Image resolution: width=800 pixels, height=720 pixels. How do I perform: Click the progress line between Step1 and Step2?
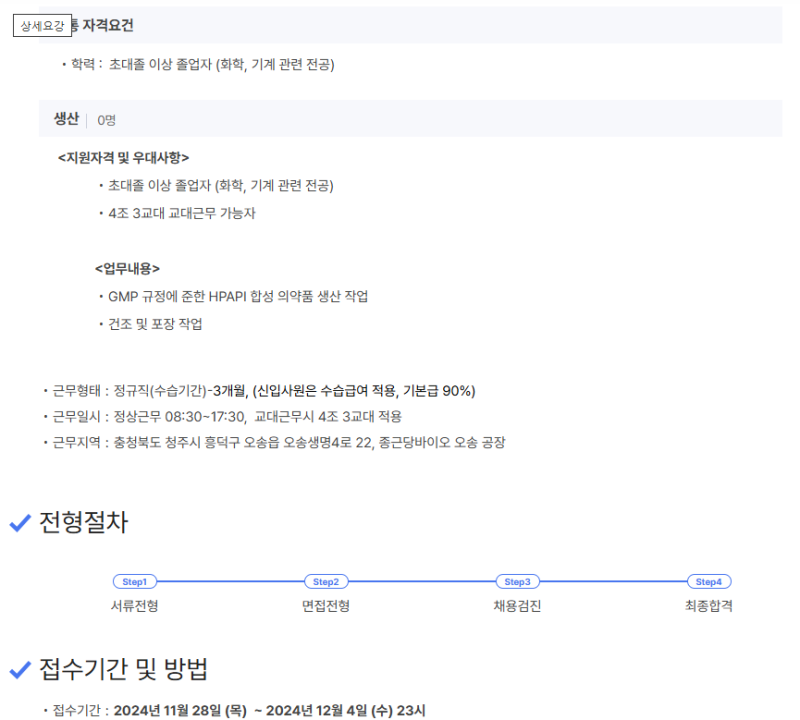coord(230,582)
